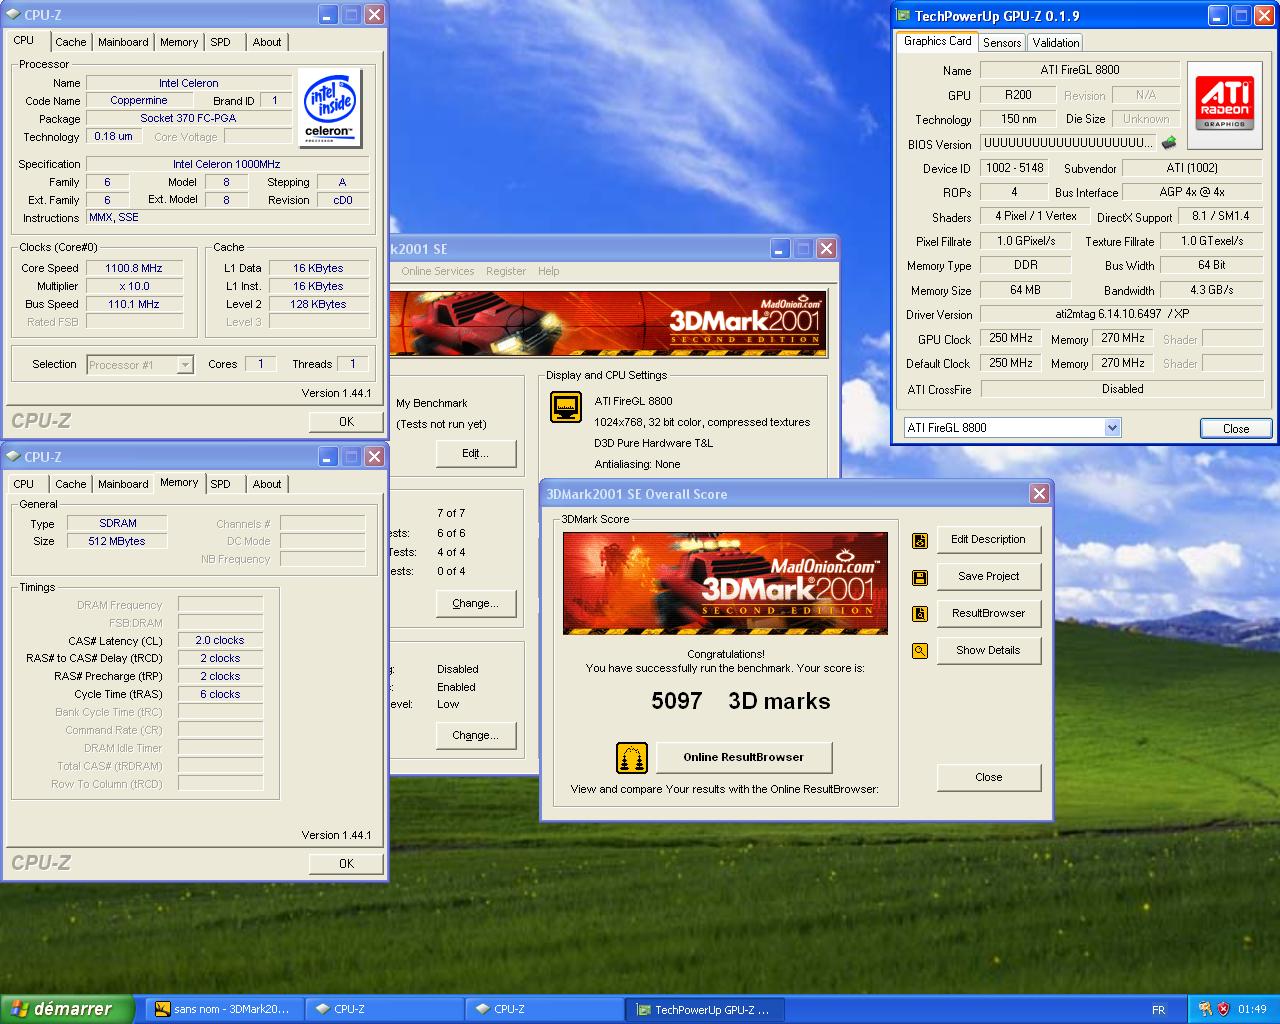
Task: Open Memory tab in top CPU-Z window
Action: point(178,42)
